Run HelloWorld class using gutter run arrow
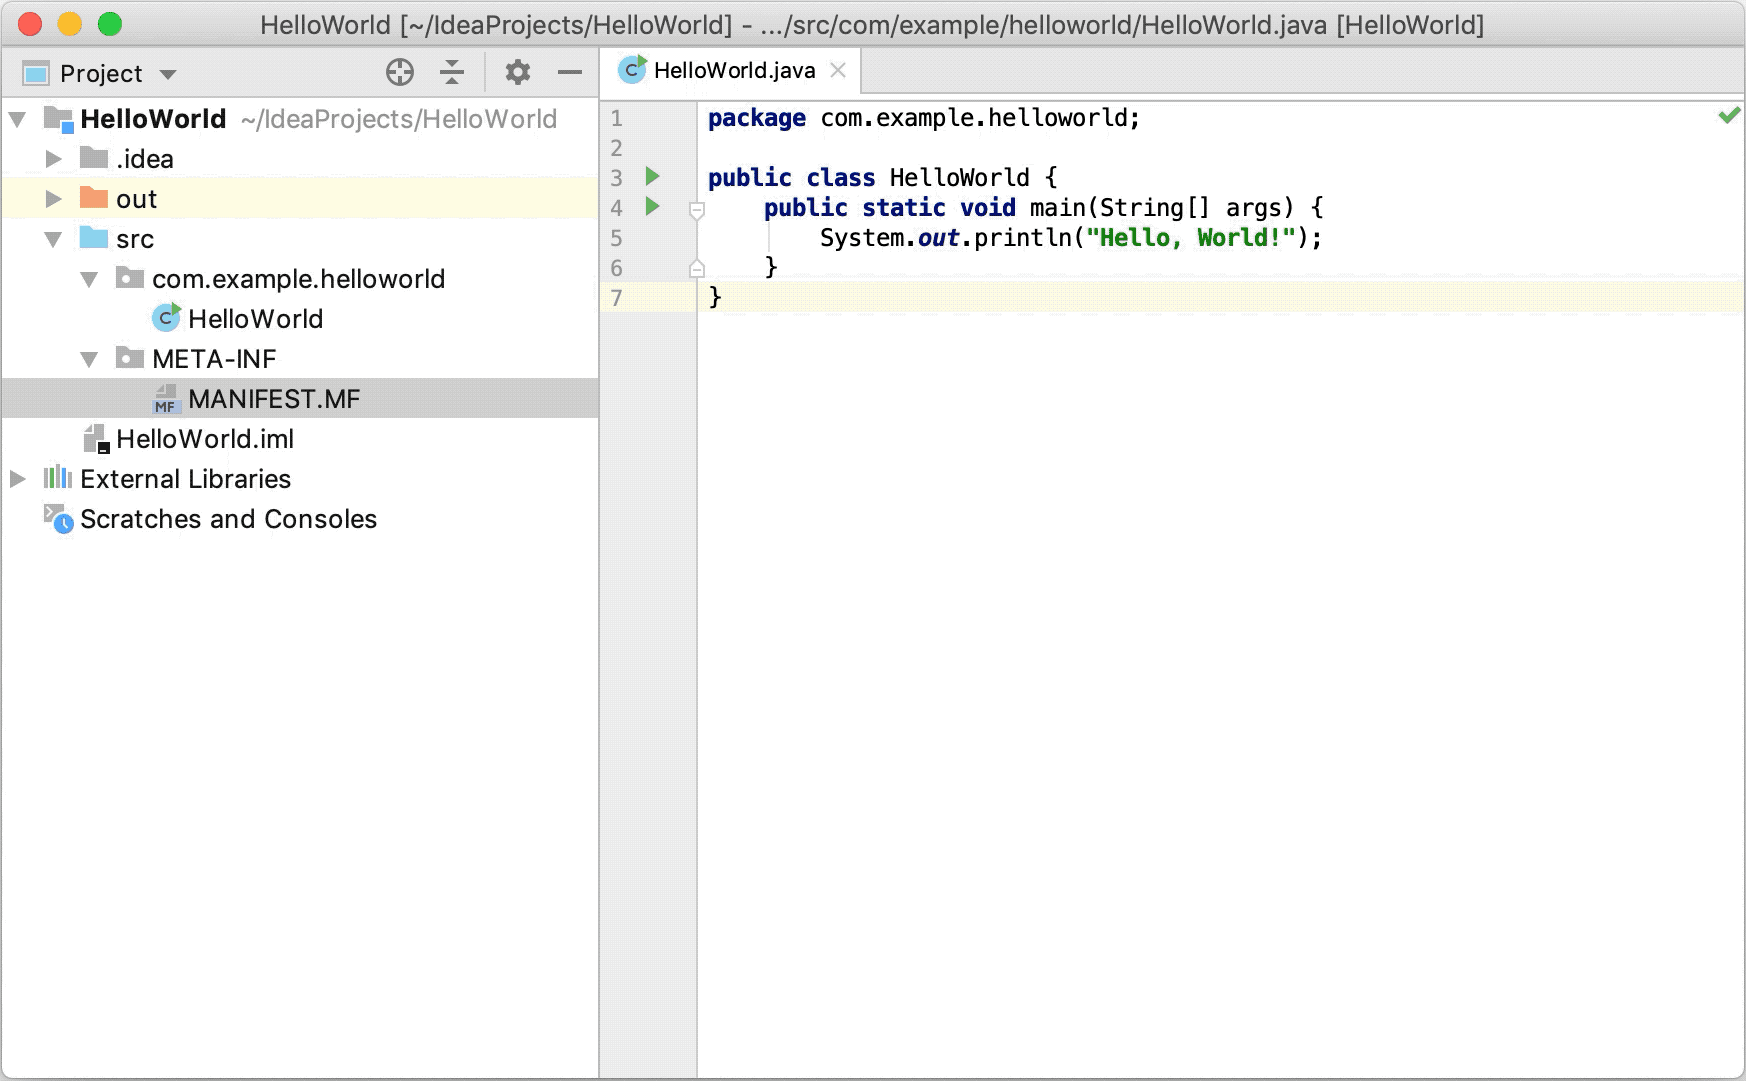This screenshot has width=1746, height=1081. pyautogui.click(x=652, y=176)
